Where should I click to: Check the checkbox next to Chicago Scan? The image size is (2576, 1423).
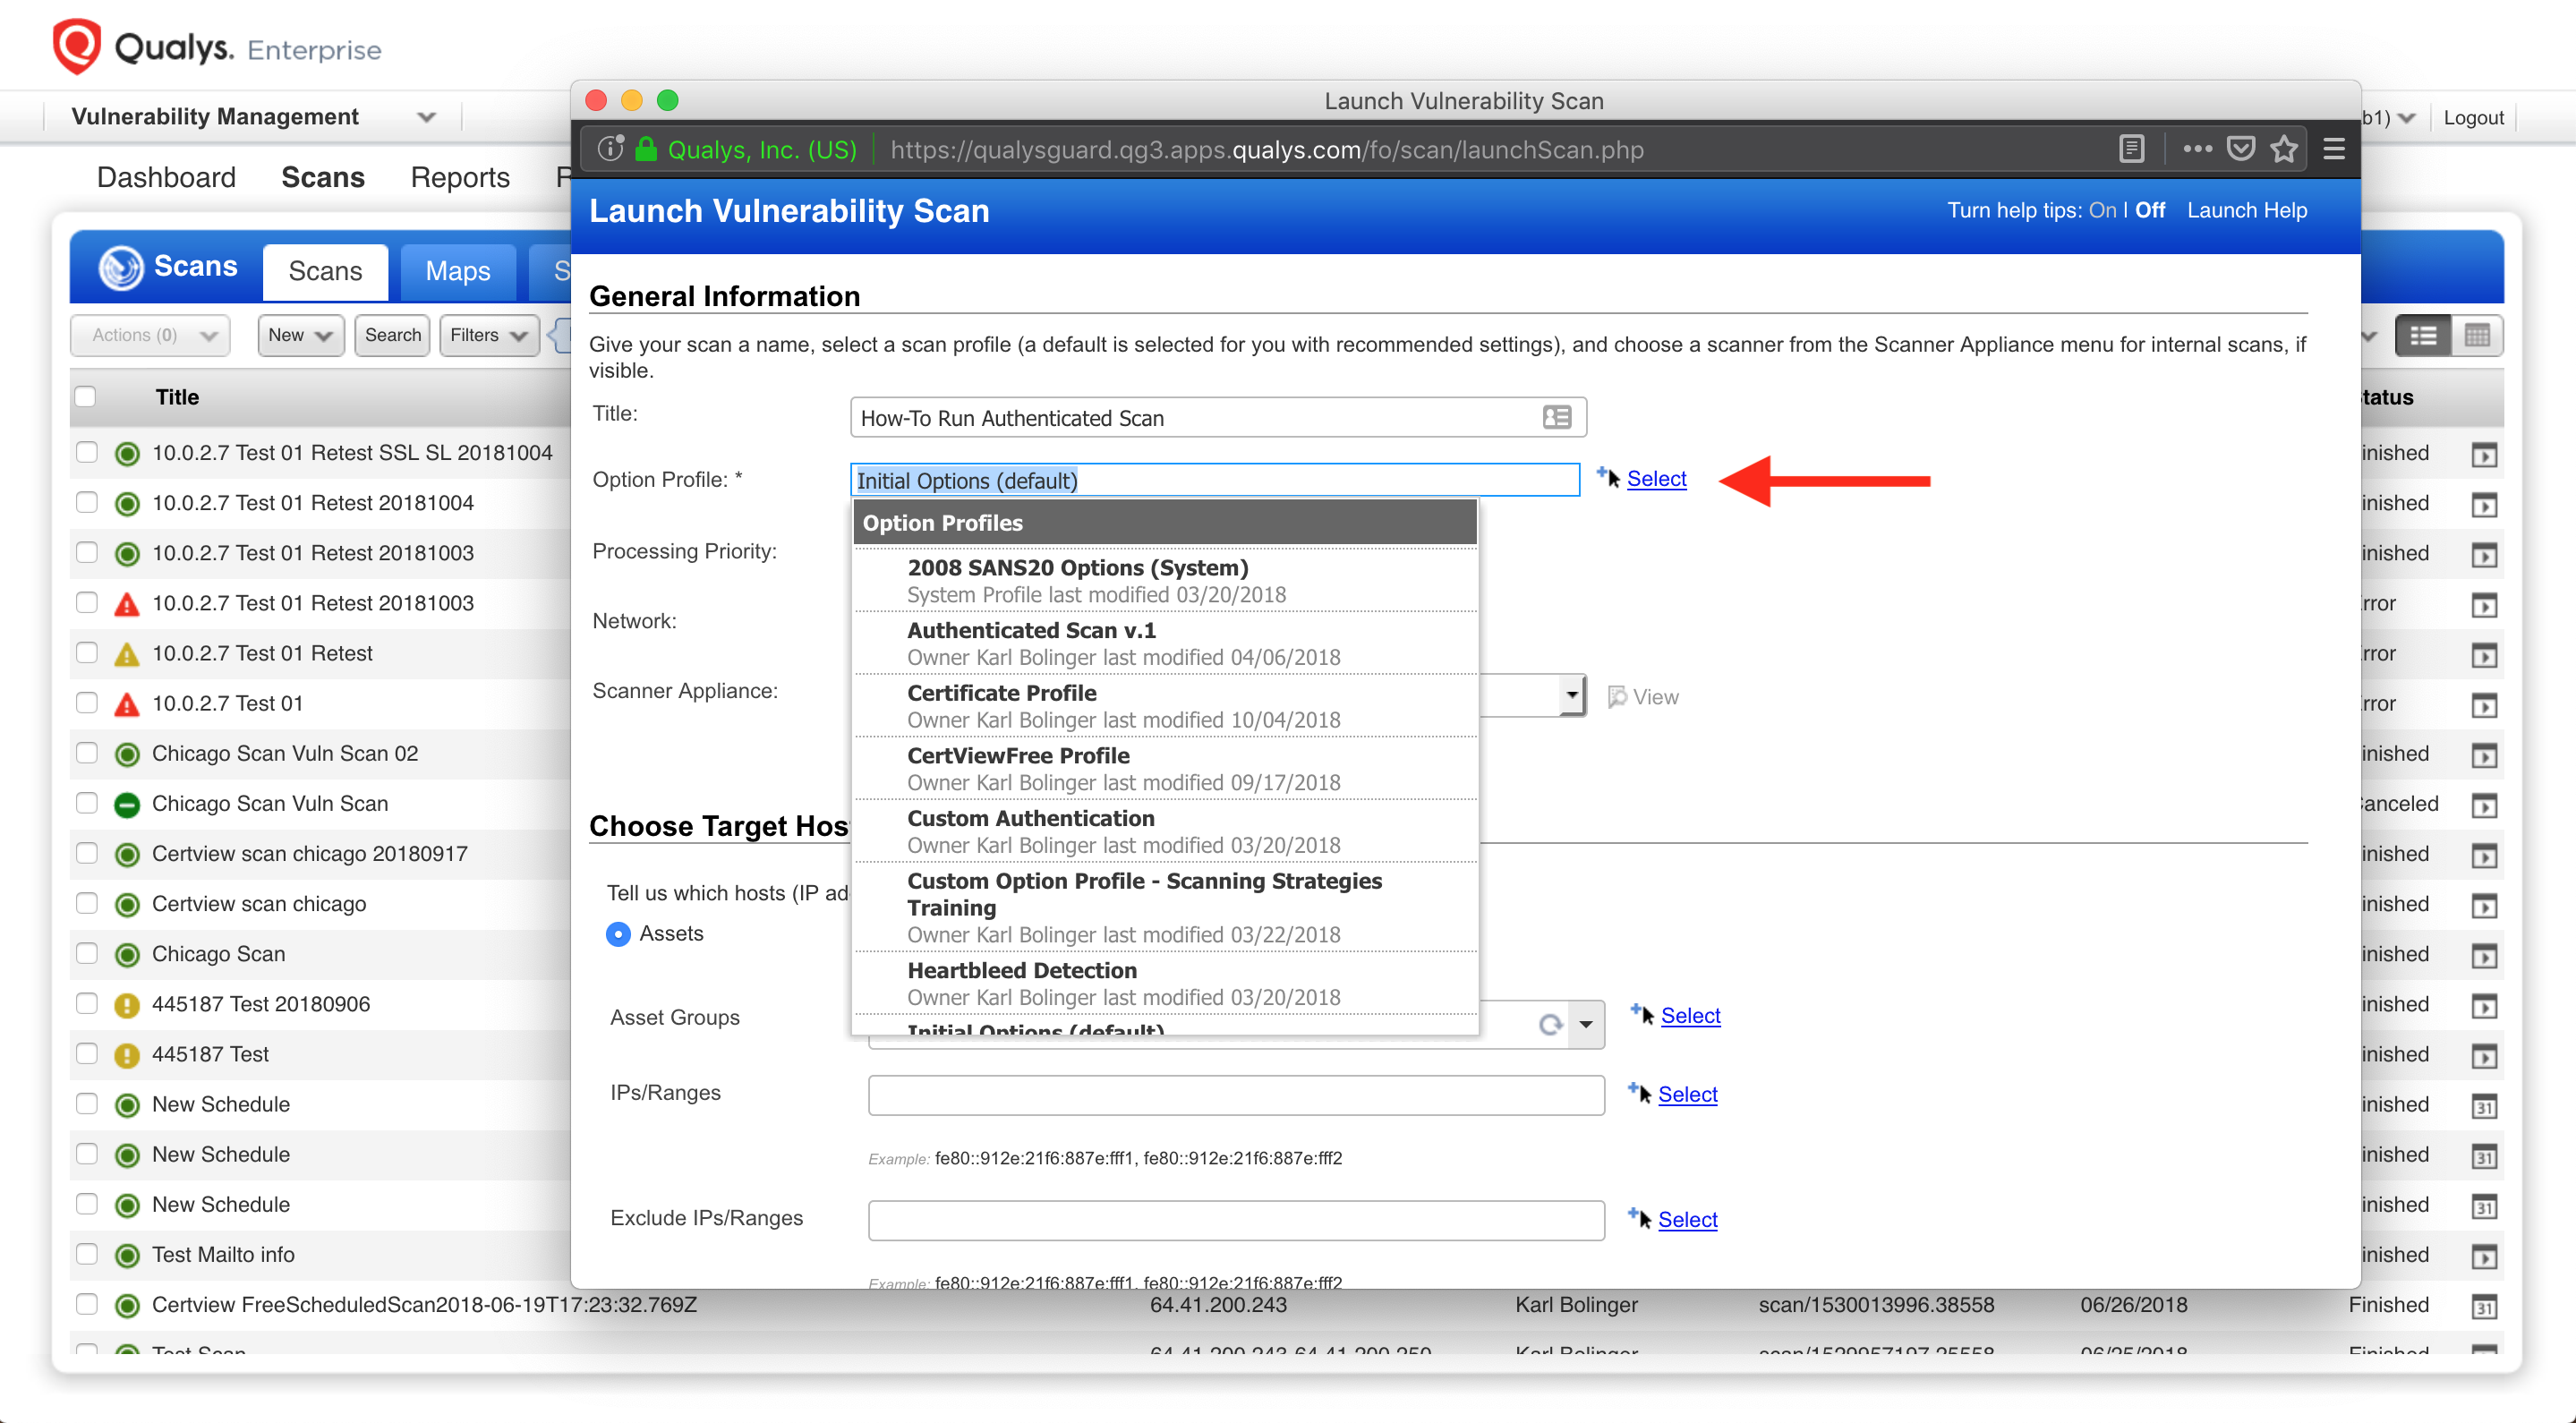[x=86, y=953]
